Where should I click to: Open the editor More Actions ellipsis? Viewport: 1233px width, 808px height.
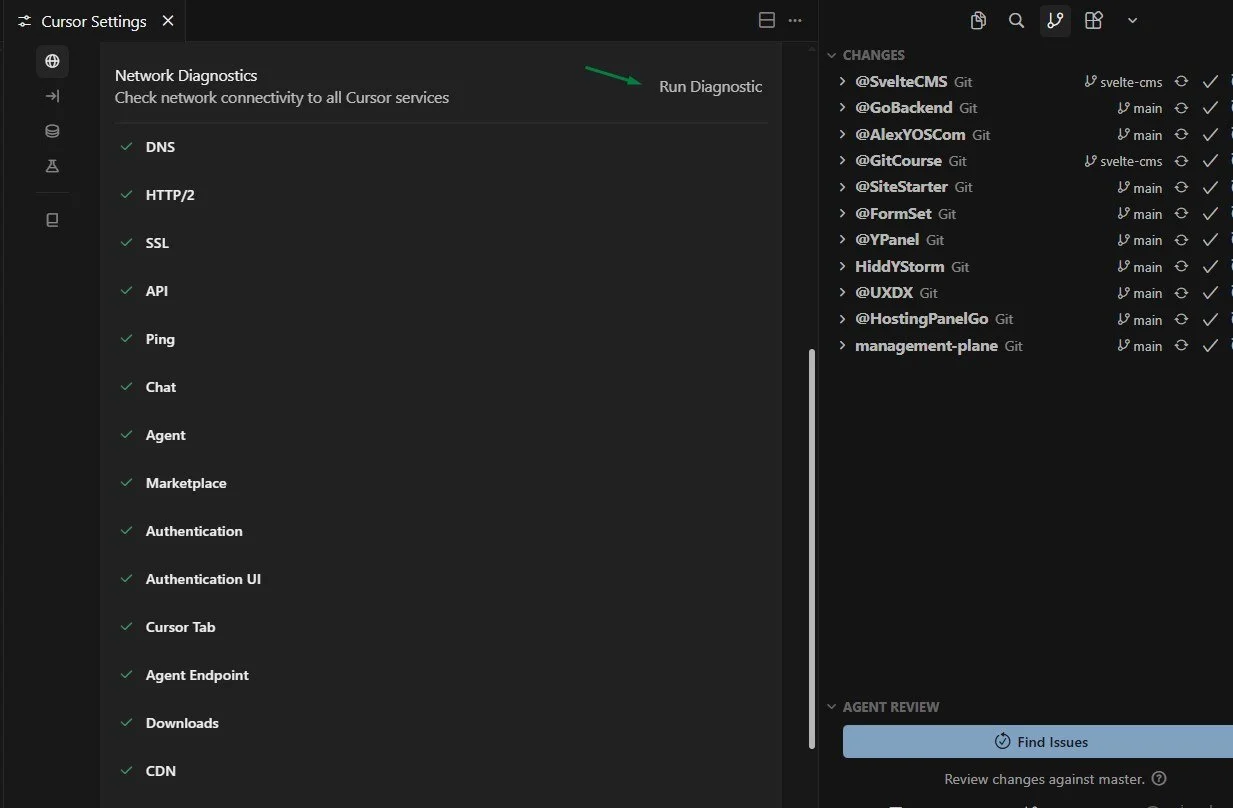(x=795, y=20)
